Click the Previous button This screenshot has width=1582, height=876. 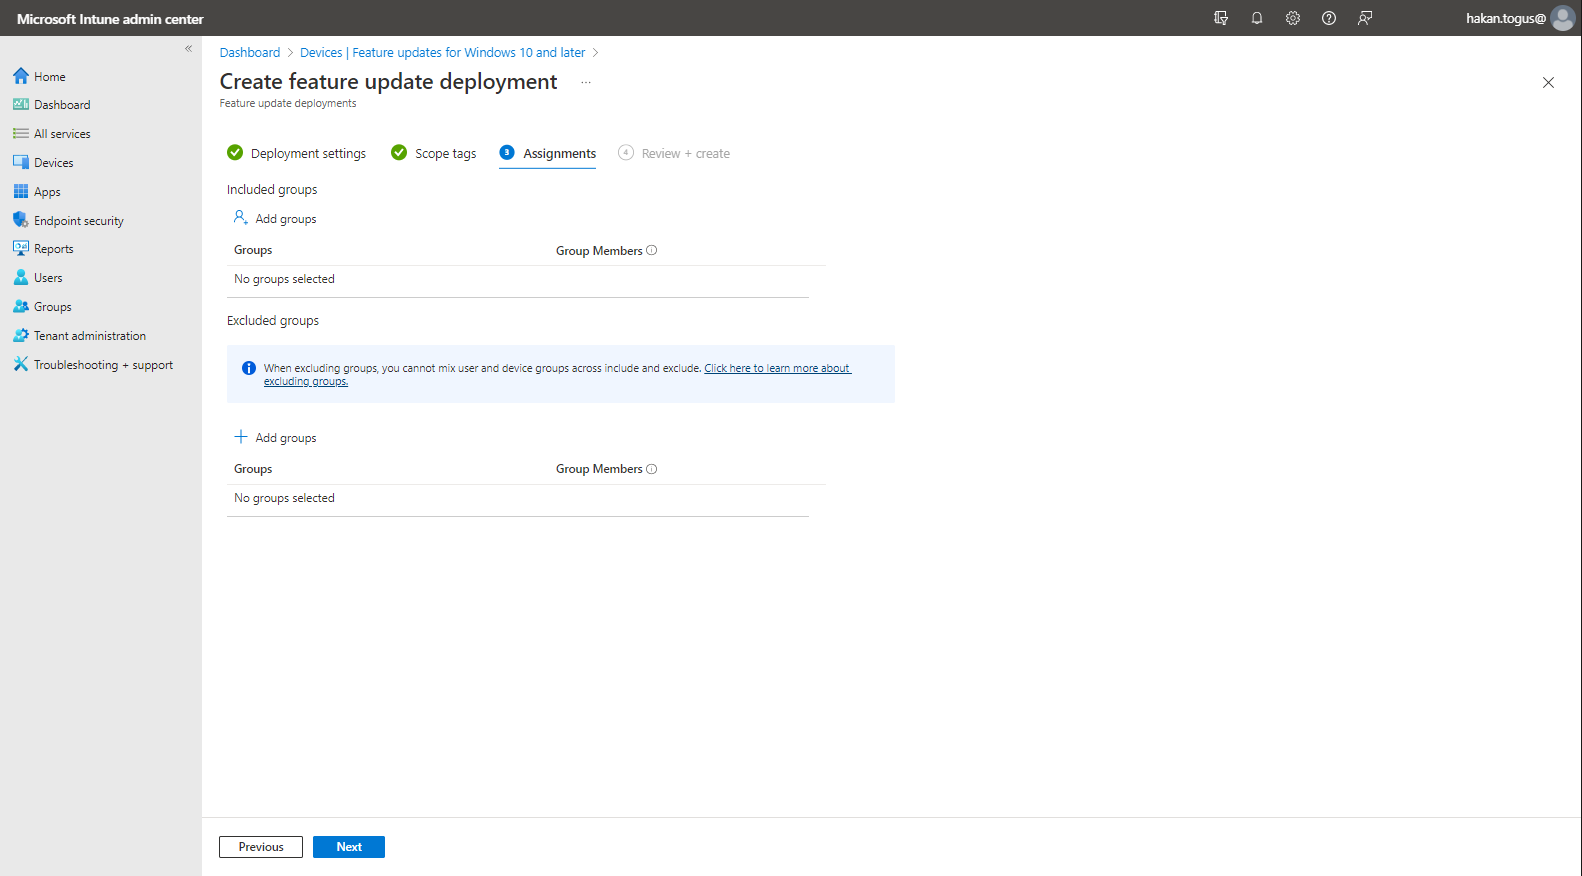point(261,847)
